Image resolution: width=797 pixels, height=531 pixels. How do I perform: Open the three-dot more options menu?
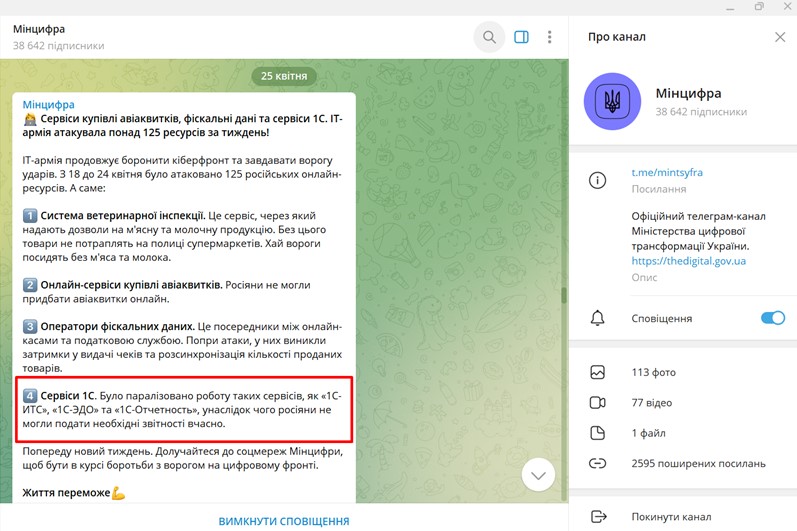point(549,38)
